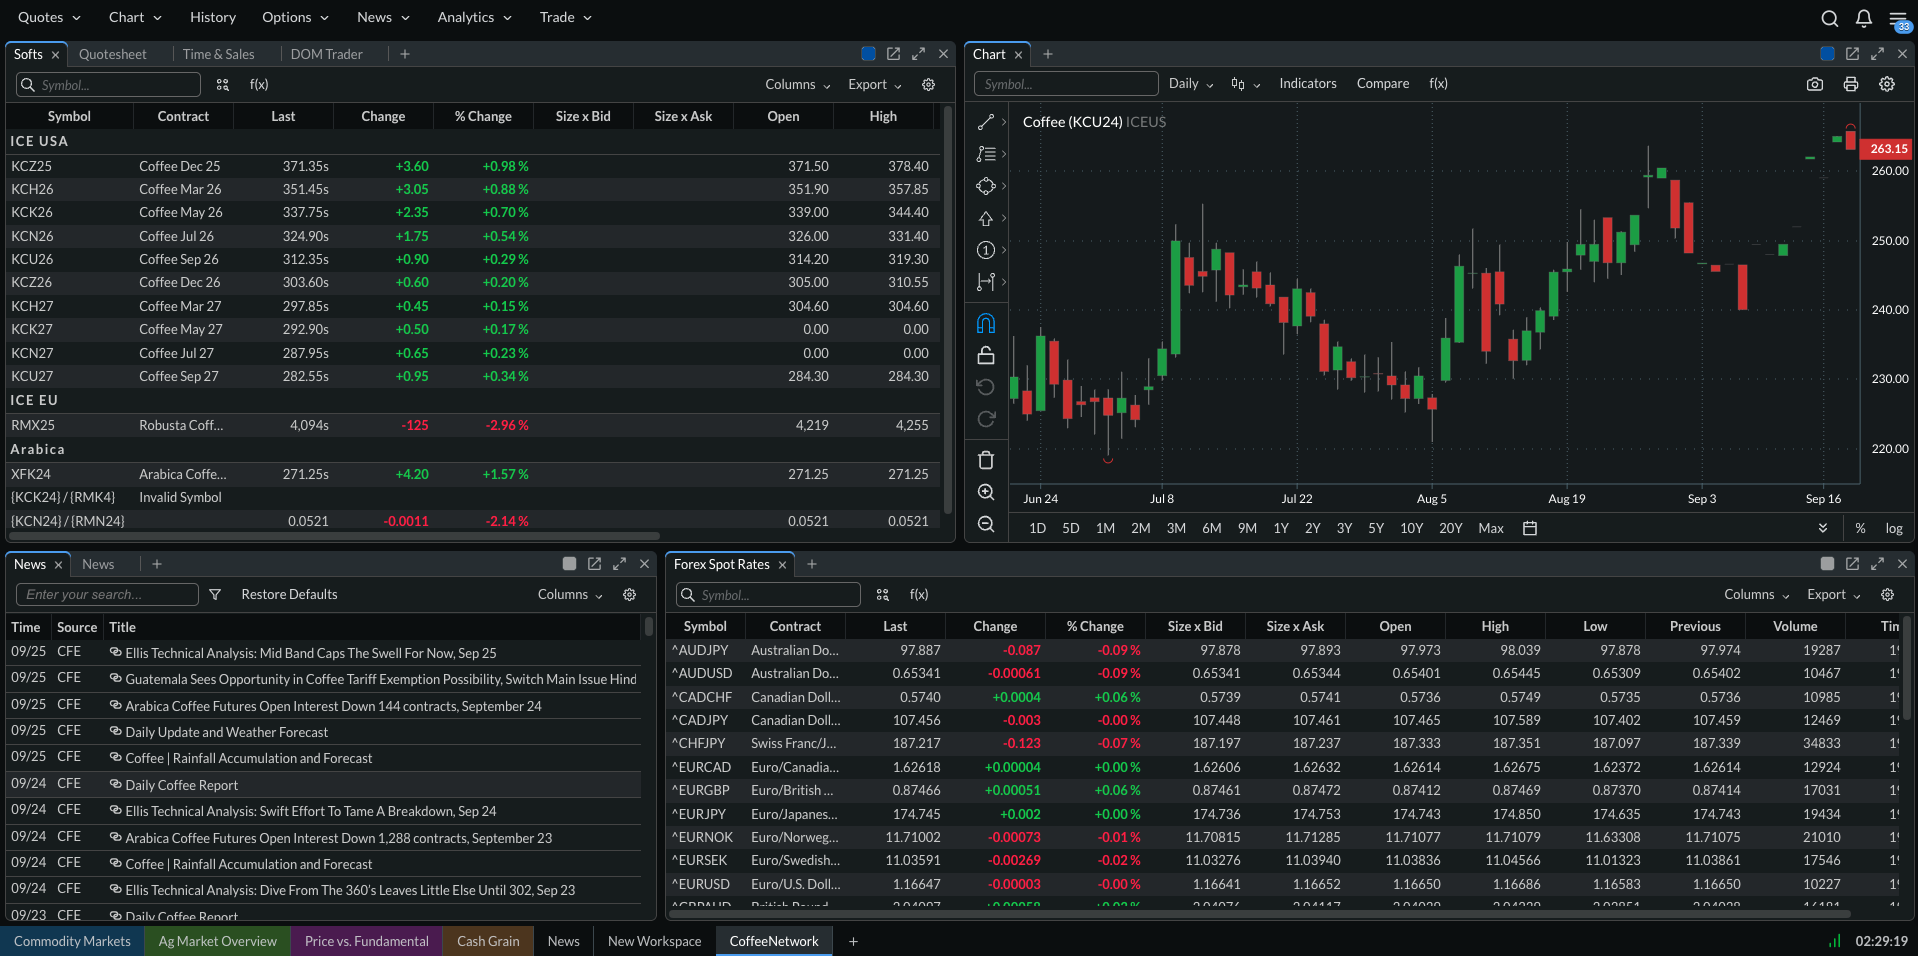Switch to the Time & Sales tab
The width and height of the screenshot is (1918, 956).
(218, 54)
